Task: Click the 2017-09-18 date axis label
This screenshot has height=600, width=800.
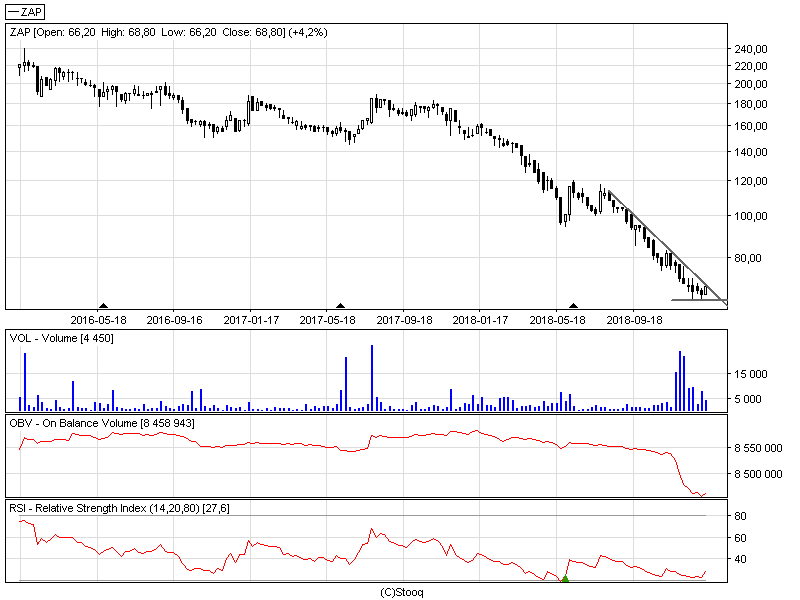Action: coord(404,320)
